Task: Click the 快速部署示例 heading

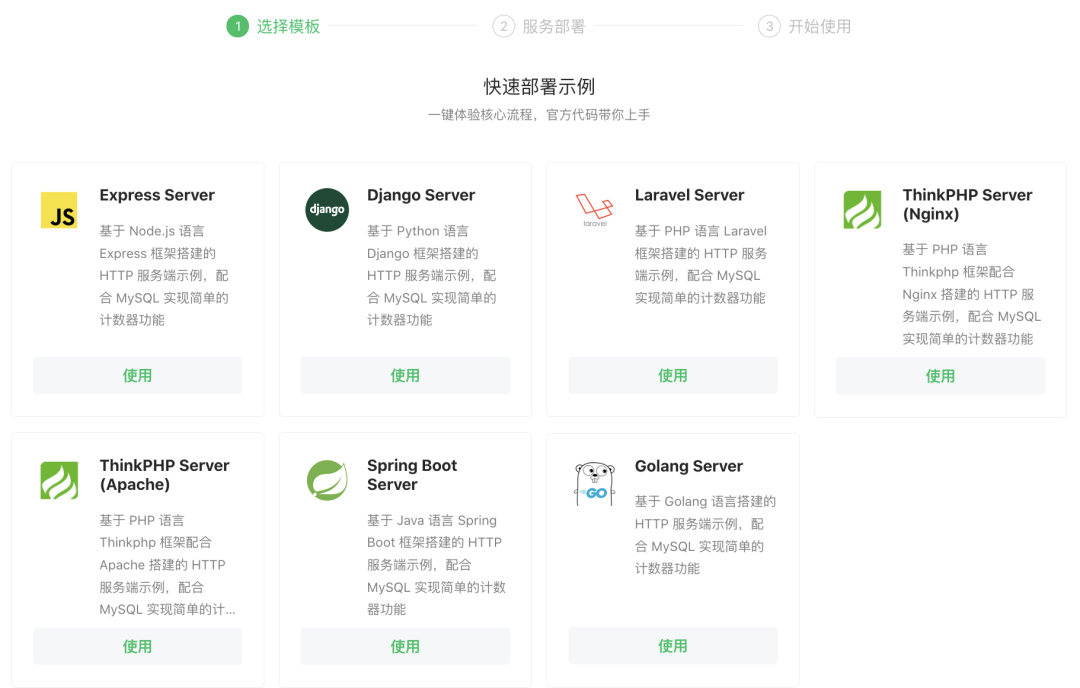Action: click(539, 87)
